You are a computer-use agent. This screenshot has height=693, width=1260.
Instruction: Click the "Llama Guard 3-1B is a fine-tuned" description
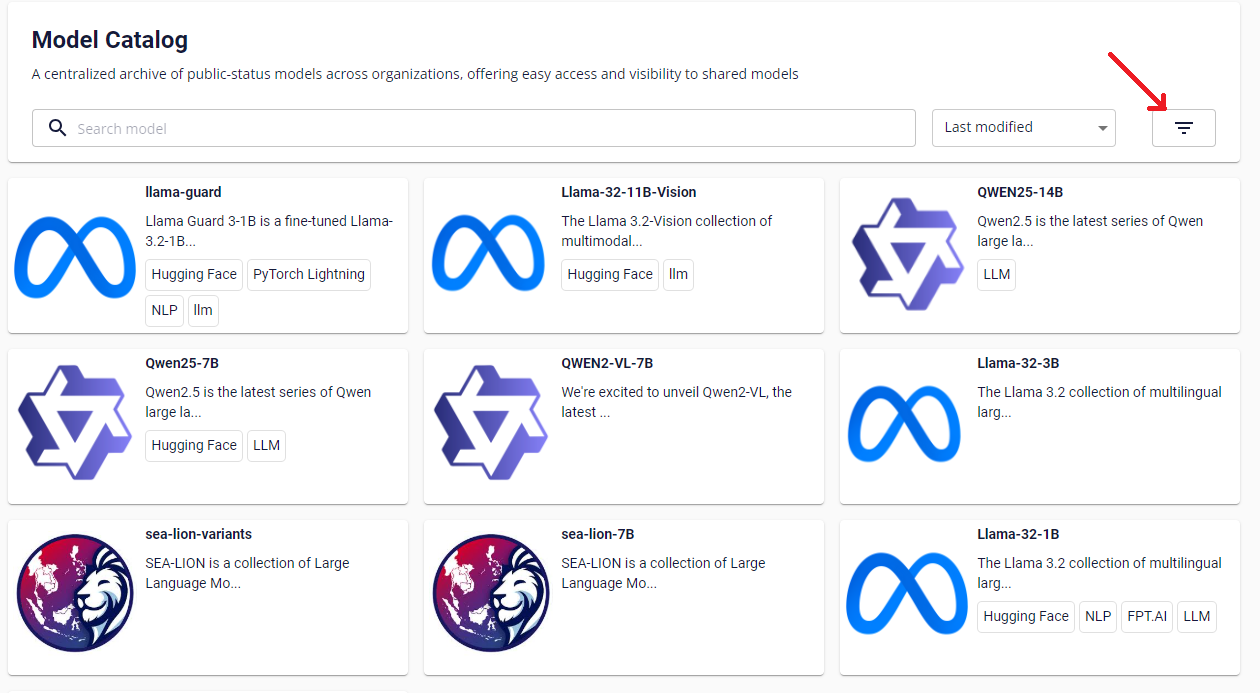270,231
